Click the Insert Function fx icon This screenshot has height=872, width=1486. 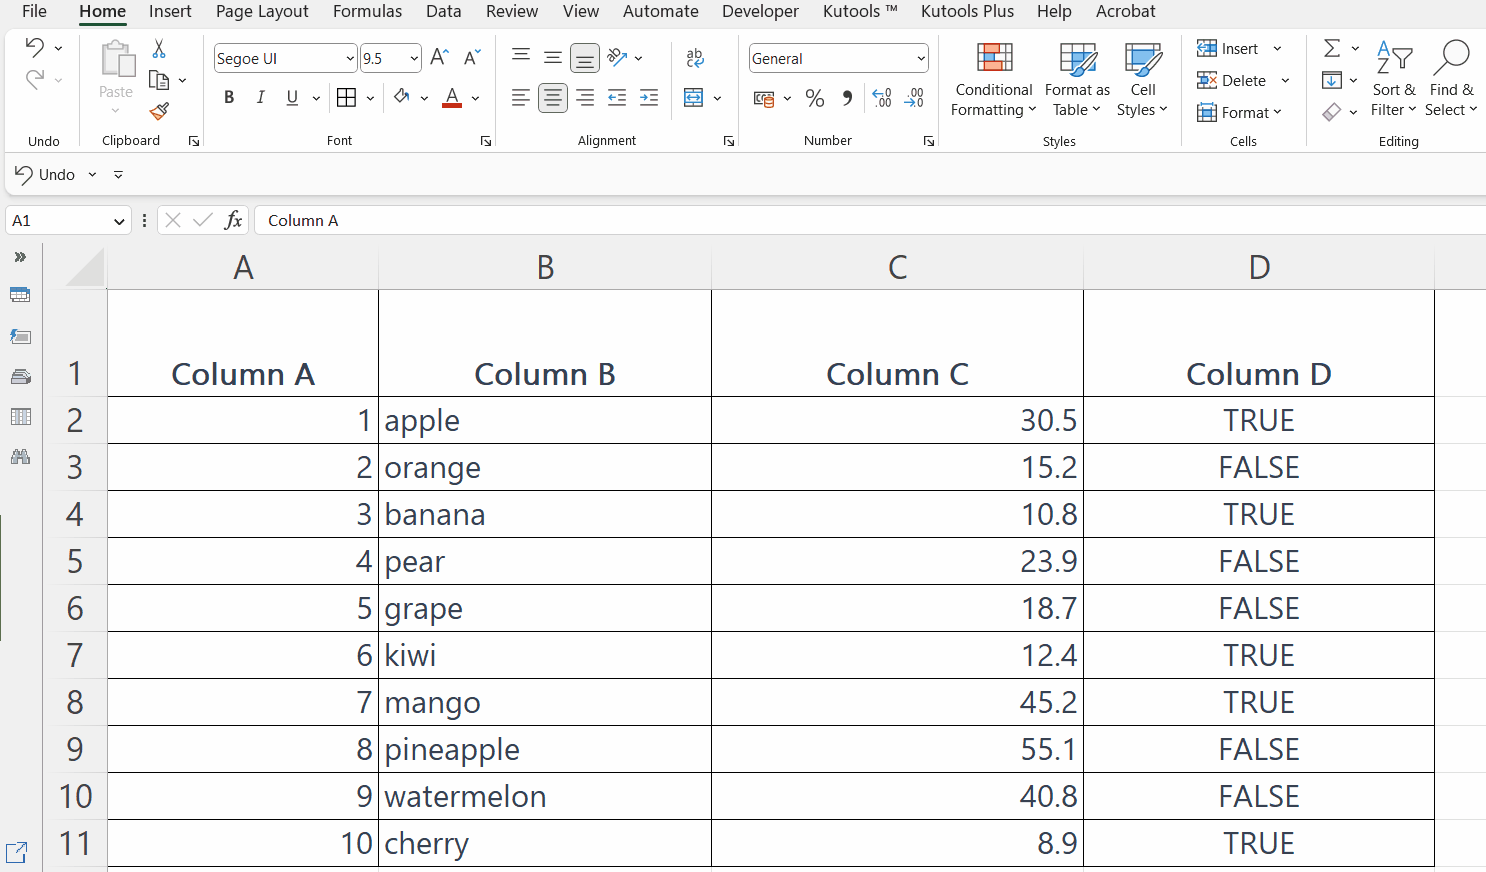[233, 220]
